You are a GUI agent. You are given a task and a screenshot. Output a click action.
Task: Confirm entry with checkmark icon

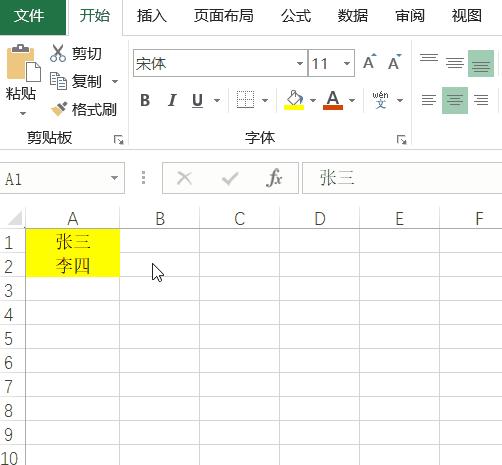point(230,178)
